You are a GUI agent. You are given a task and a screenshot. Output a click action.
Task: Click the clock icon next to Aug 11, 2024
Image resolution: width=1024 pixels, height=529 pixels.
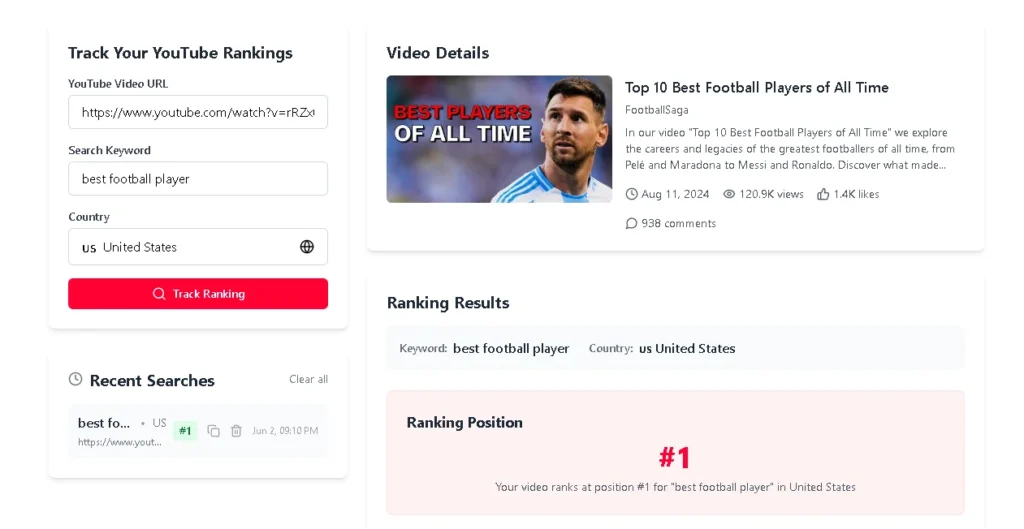click(x=632, y=194)
